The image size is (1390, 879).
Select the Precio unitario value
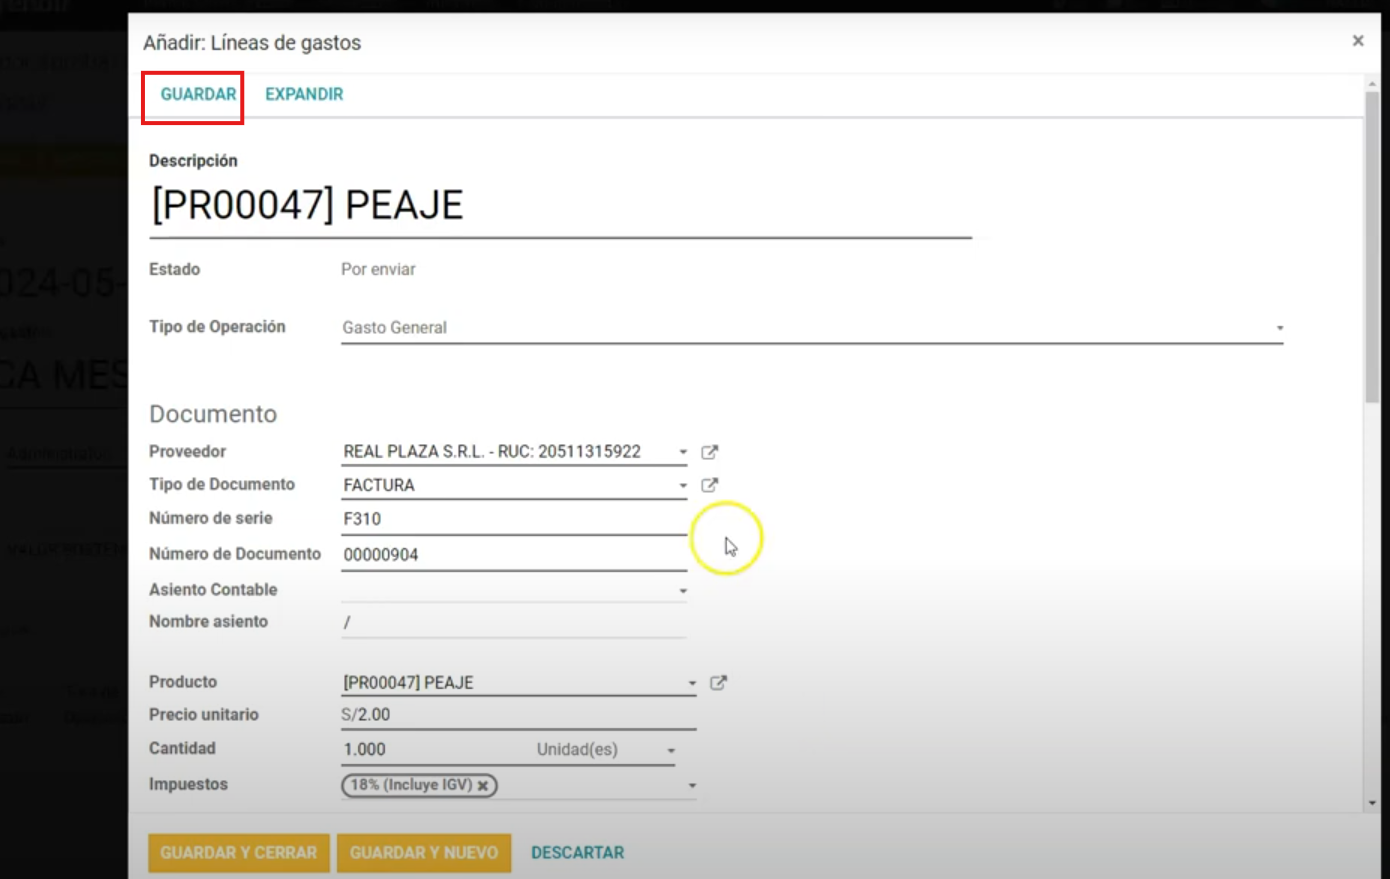pyautogui.click(x=500, y=714)
